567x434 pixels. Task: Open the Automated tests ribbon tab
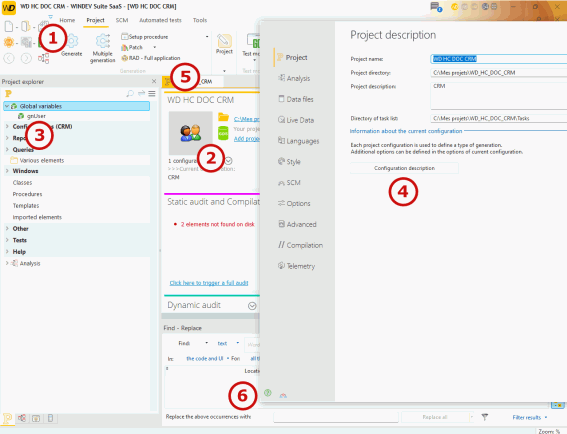(x=160, y=20)
